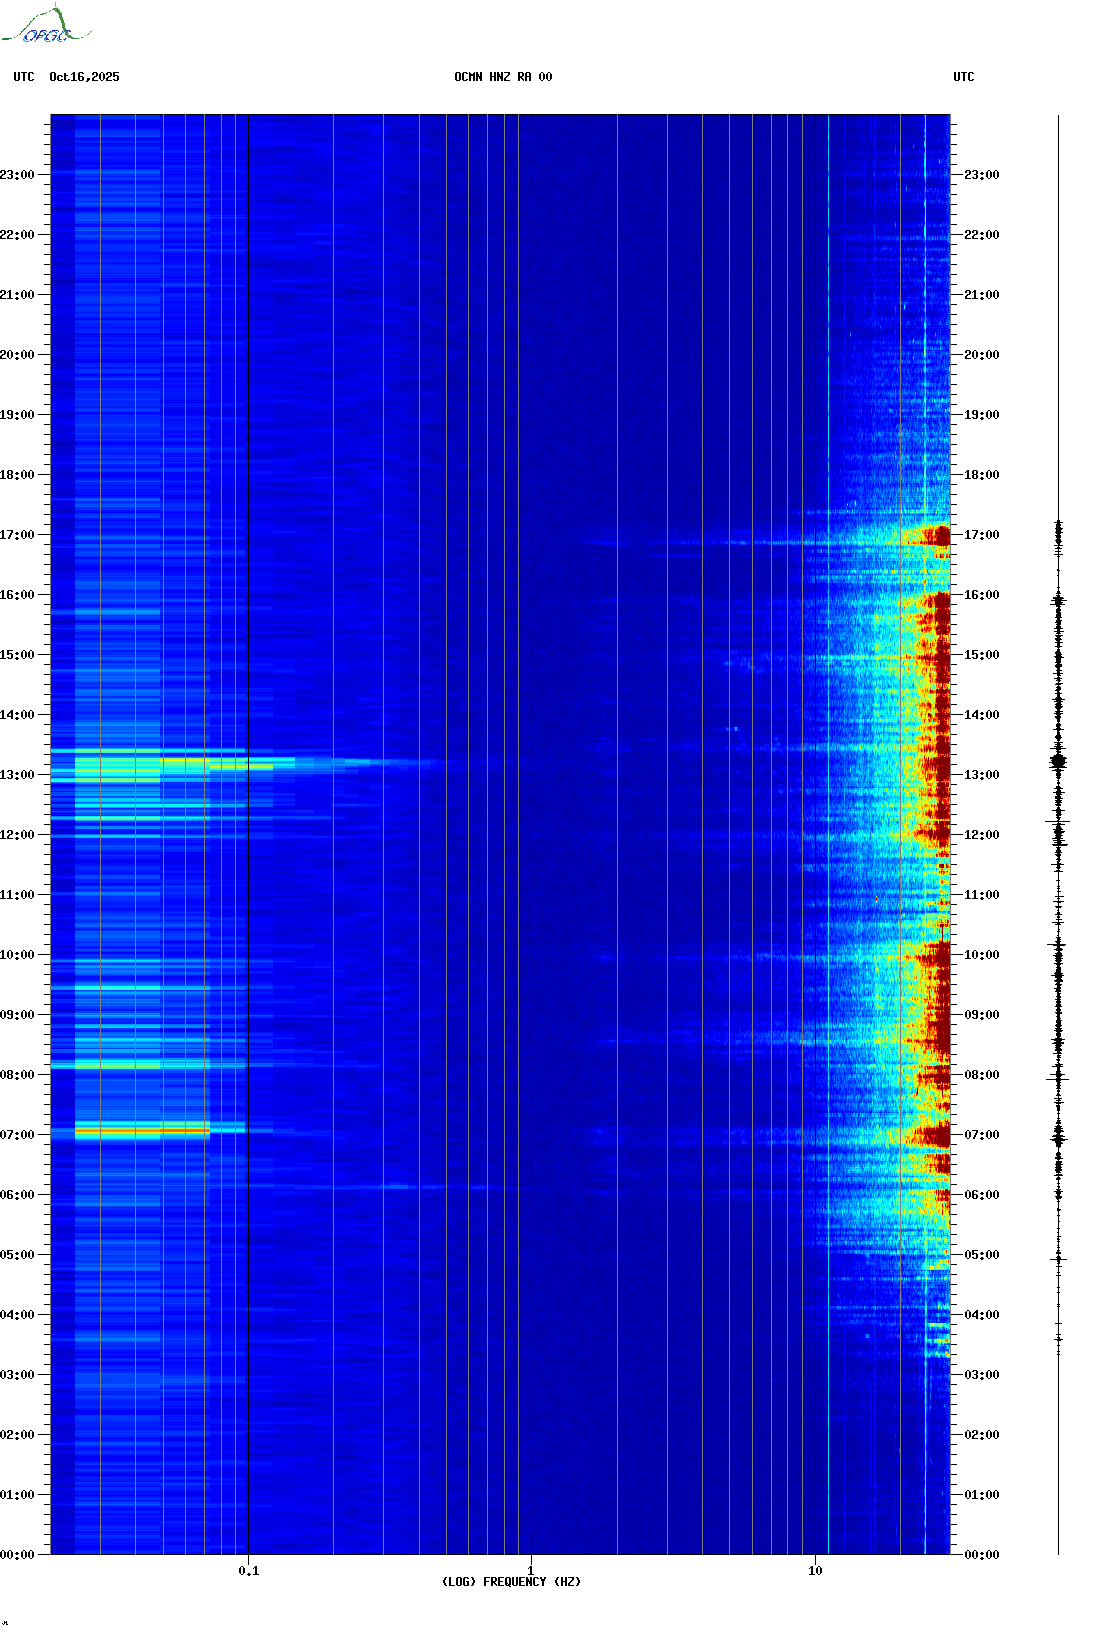
Task: Click the seismogram trace burst at 13:00
Action: click(1058, 762)
